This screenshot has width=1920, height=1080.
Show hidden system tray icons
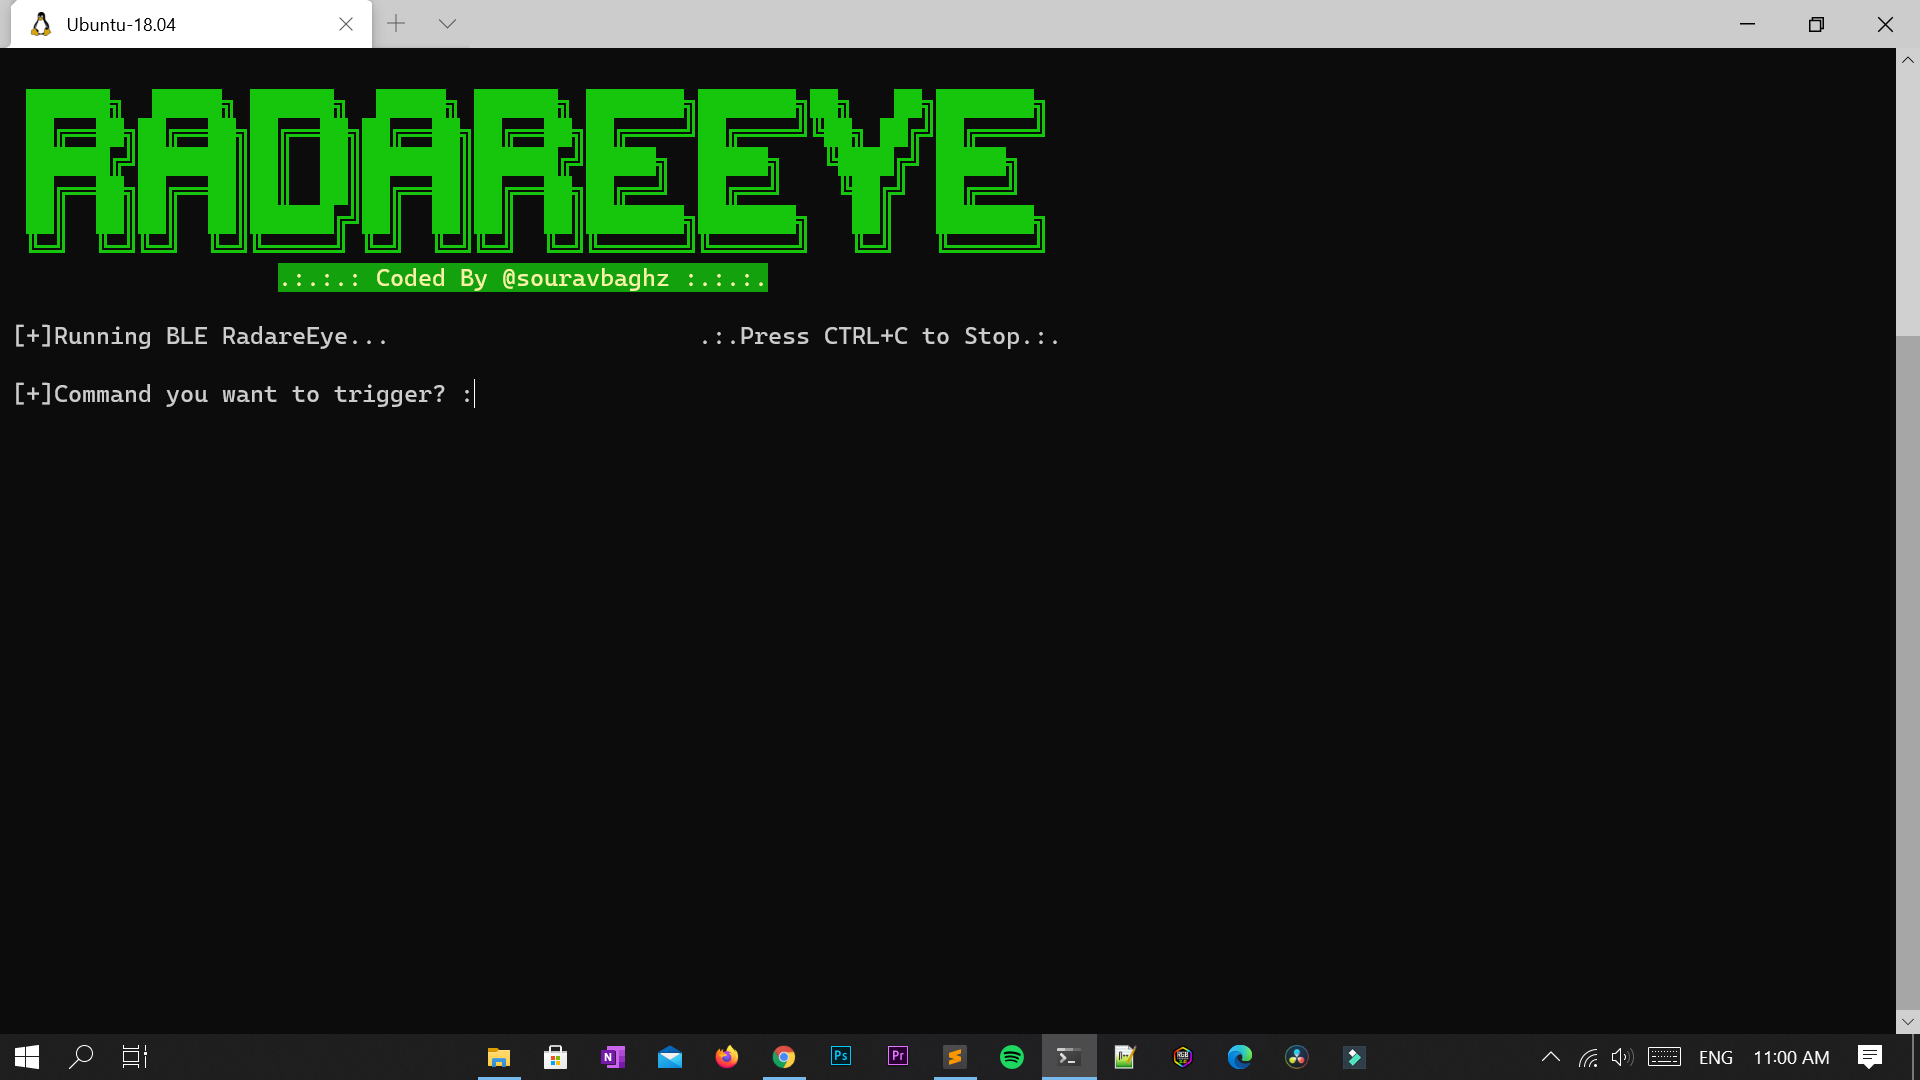tap(1551, 1057)
